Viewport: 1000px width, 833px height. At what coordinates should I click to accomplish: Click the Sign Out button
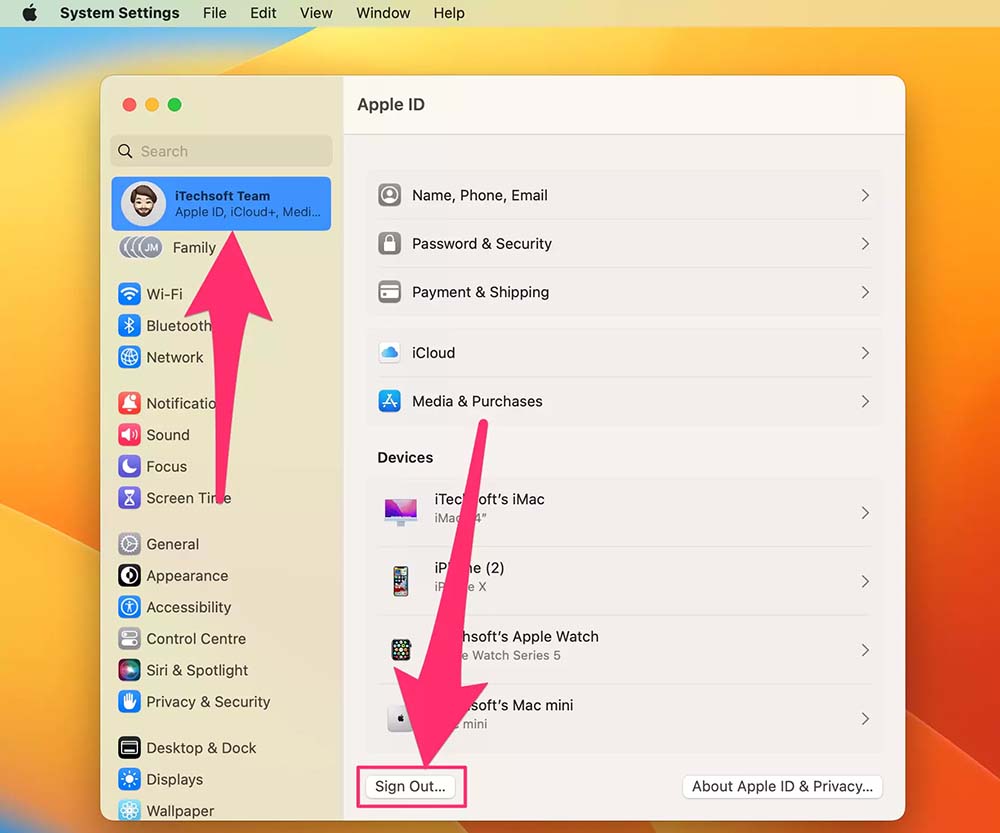411,786
